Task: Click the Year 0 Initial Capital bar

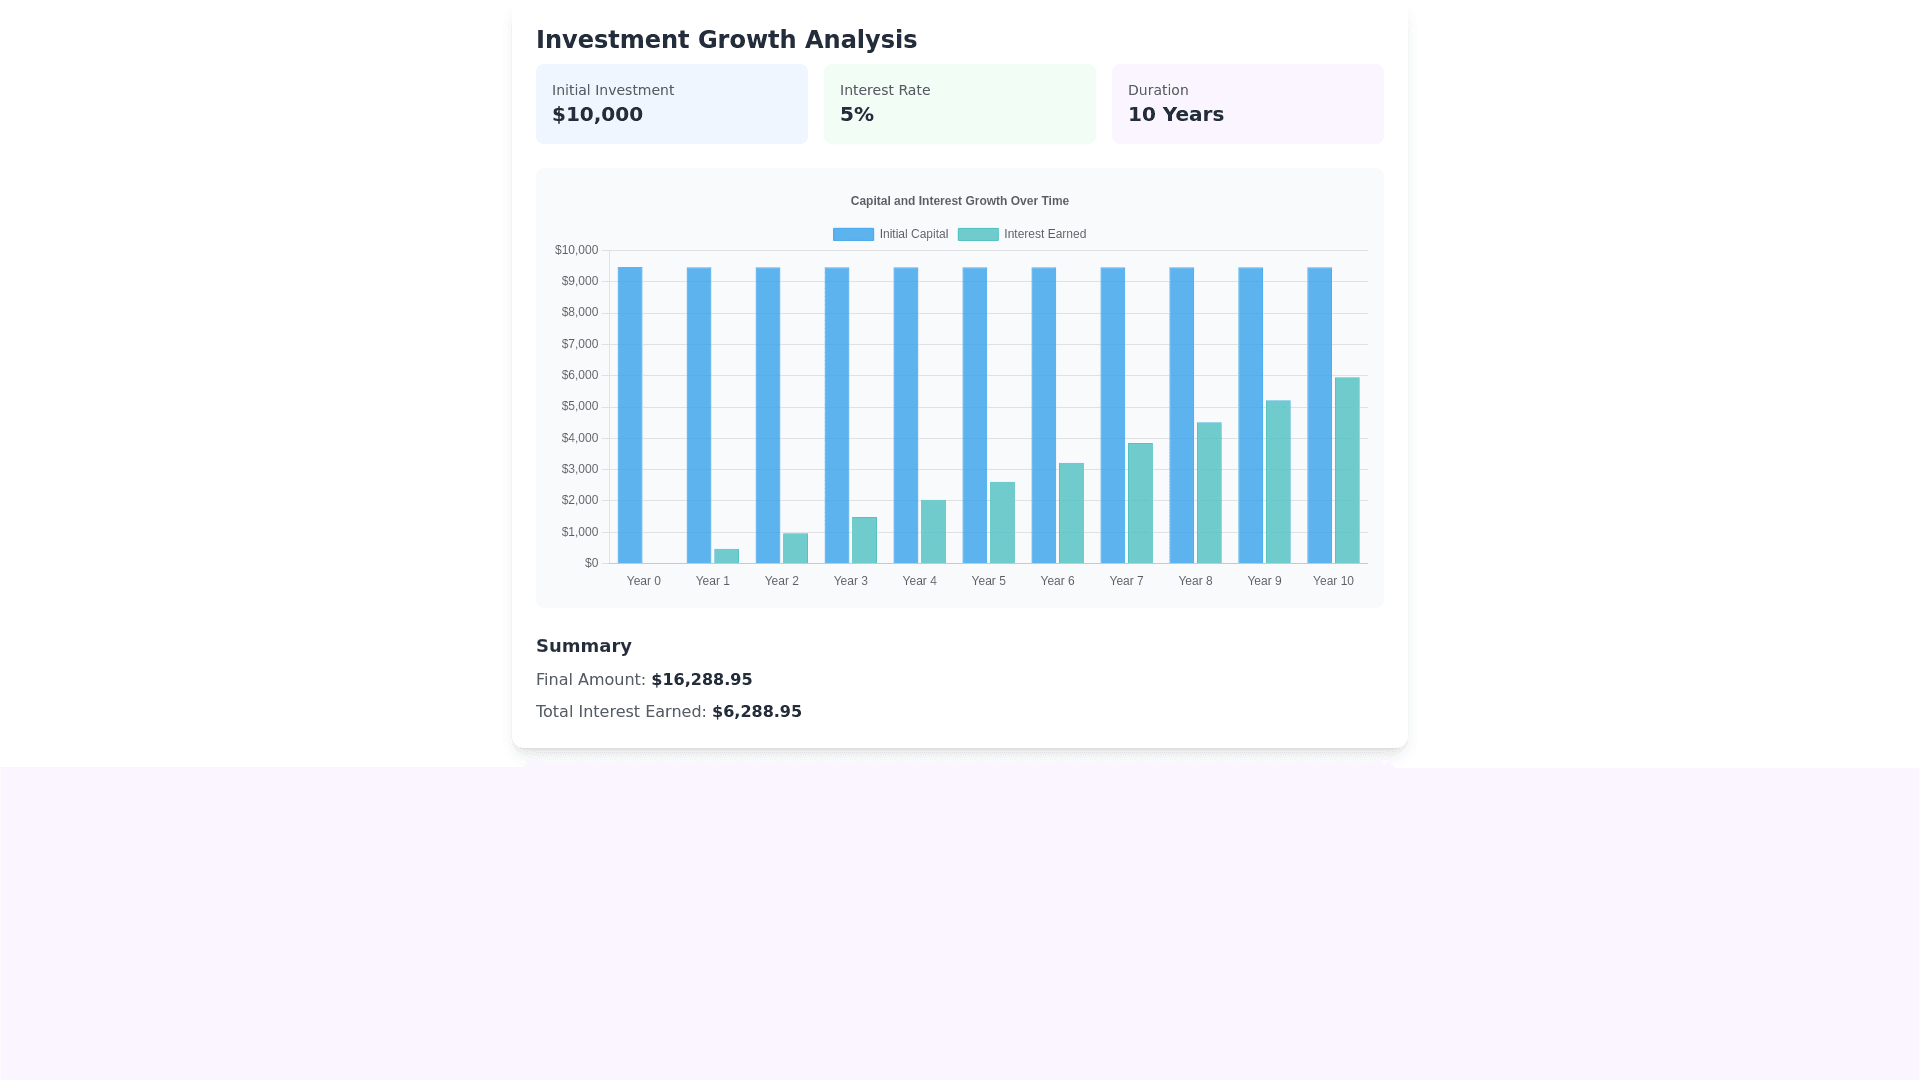Action: point(630,415)
